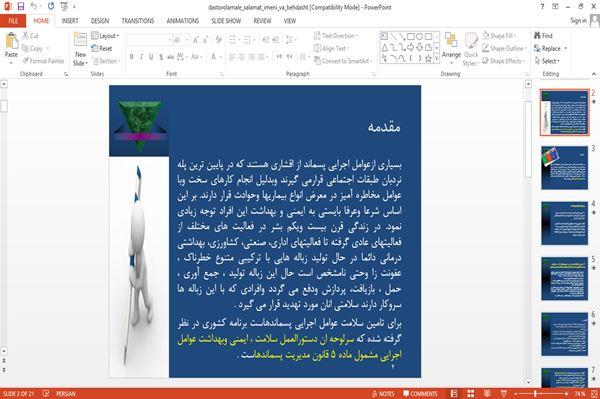
Task: Open the Layout dropdown
Action: click(x=105, y=36)
